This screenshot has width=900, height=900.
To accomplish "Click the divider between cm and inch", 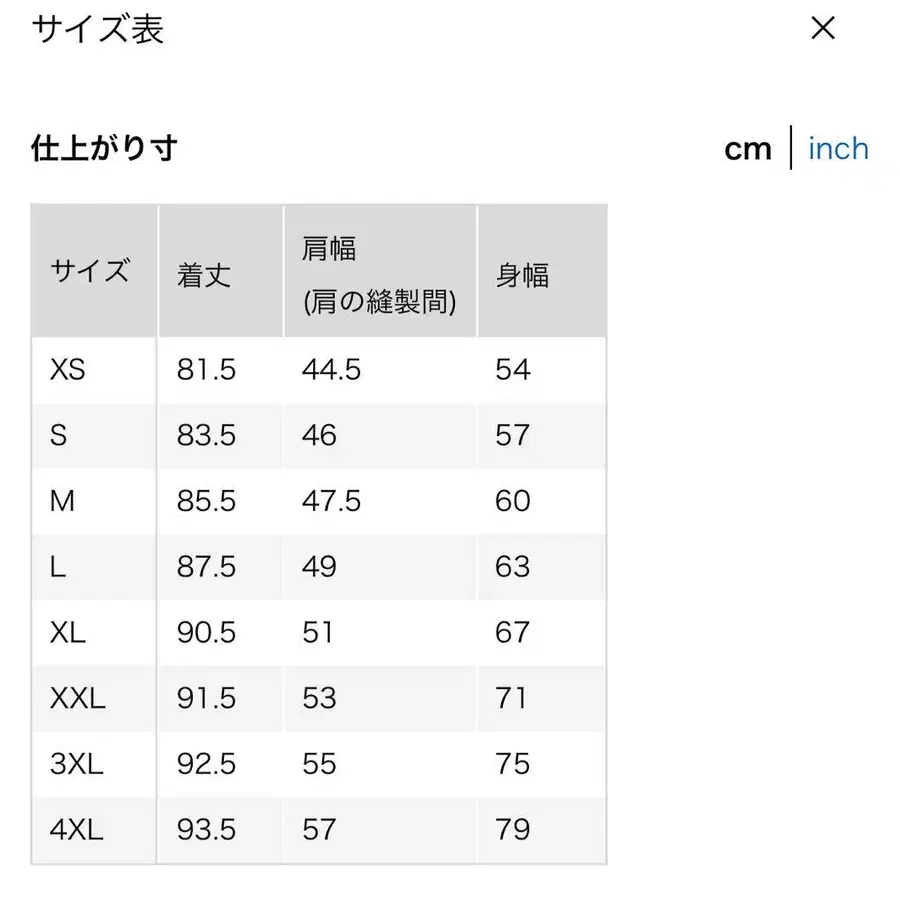I will coord(793,148).
